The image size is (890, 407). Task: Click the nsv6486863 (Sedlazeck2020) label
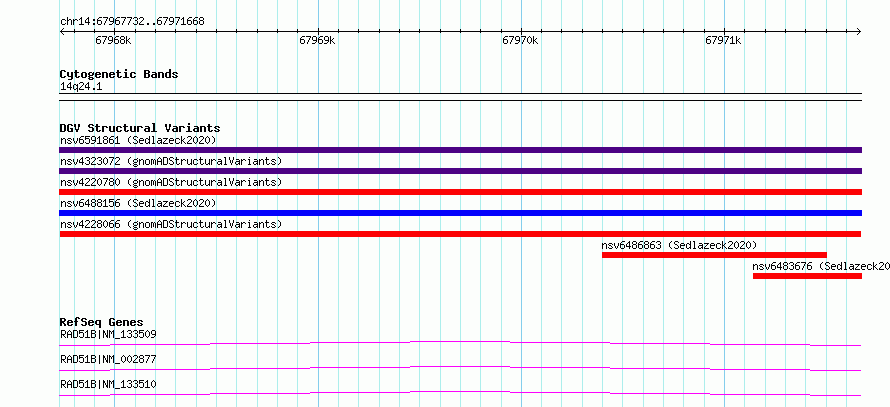pyautogui.click(x=679, y=245)
